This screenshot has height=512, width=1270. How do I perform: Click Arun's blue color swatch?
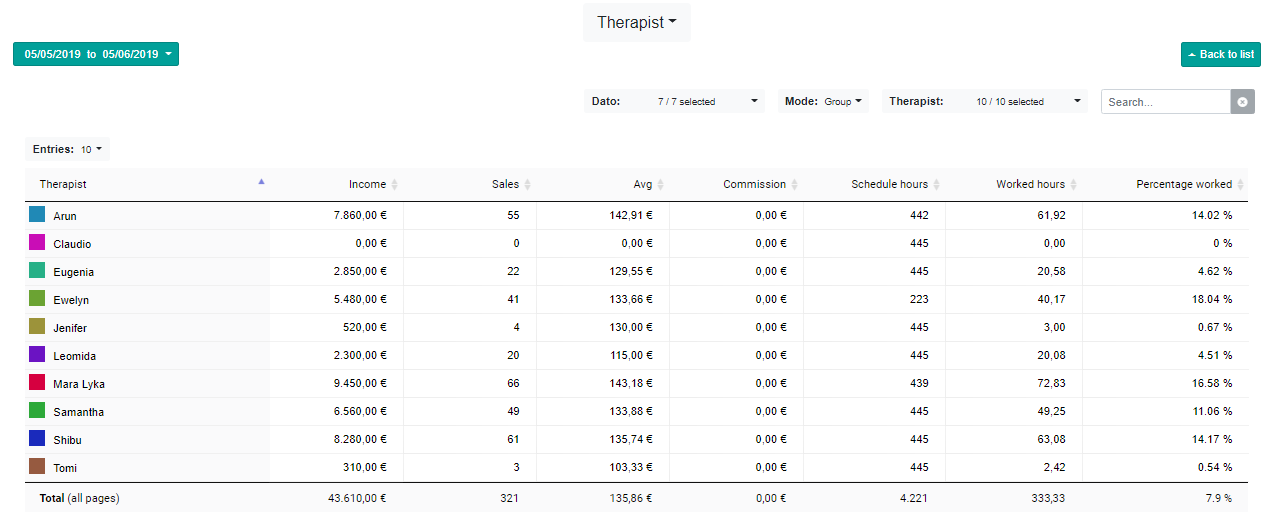pyautogui.click(x=37, y=214)
